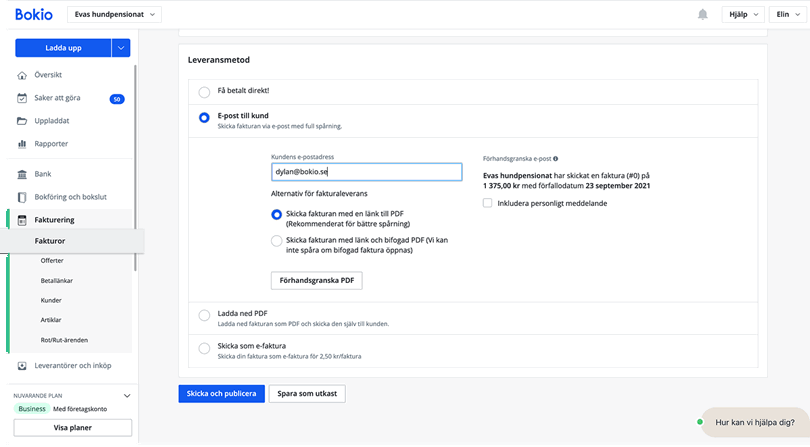The width and height of the screenshot is (810, 447).
Task: Select the Få betalt direkt! radio option
Action: 205,92
